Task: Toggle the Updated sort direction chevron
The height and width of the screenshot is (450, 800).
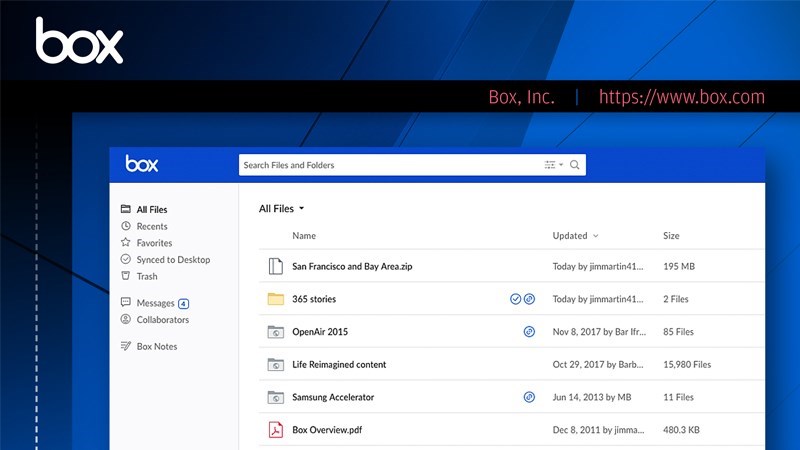Action: click(595, 236)
